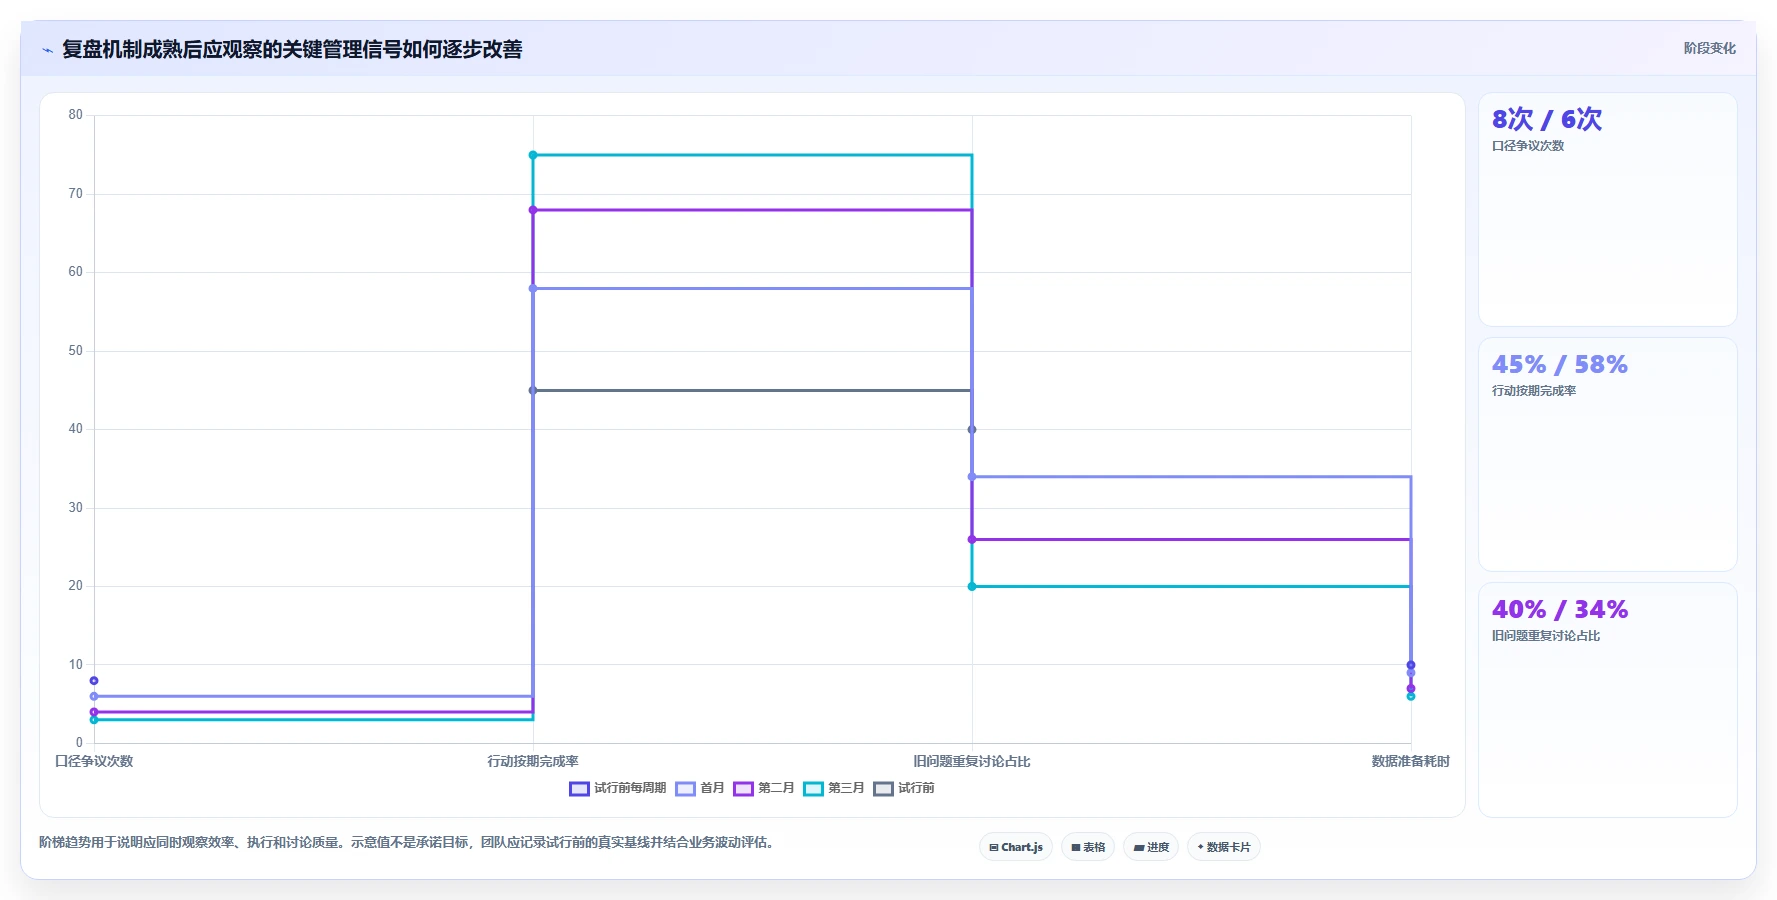Click the 旧问题重复讨论占比 card caption

click(x=1545, y=636)
